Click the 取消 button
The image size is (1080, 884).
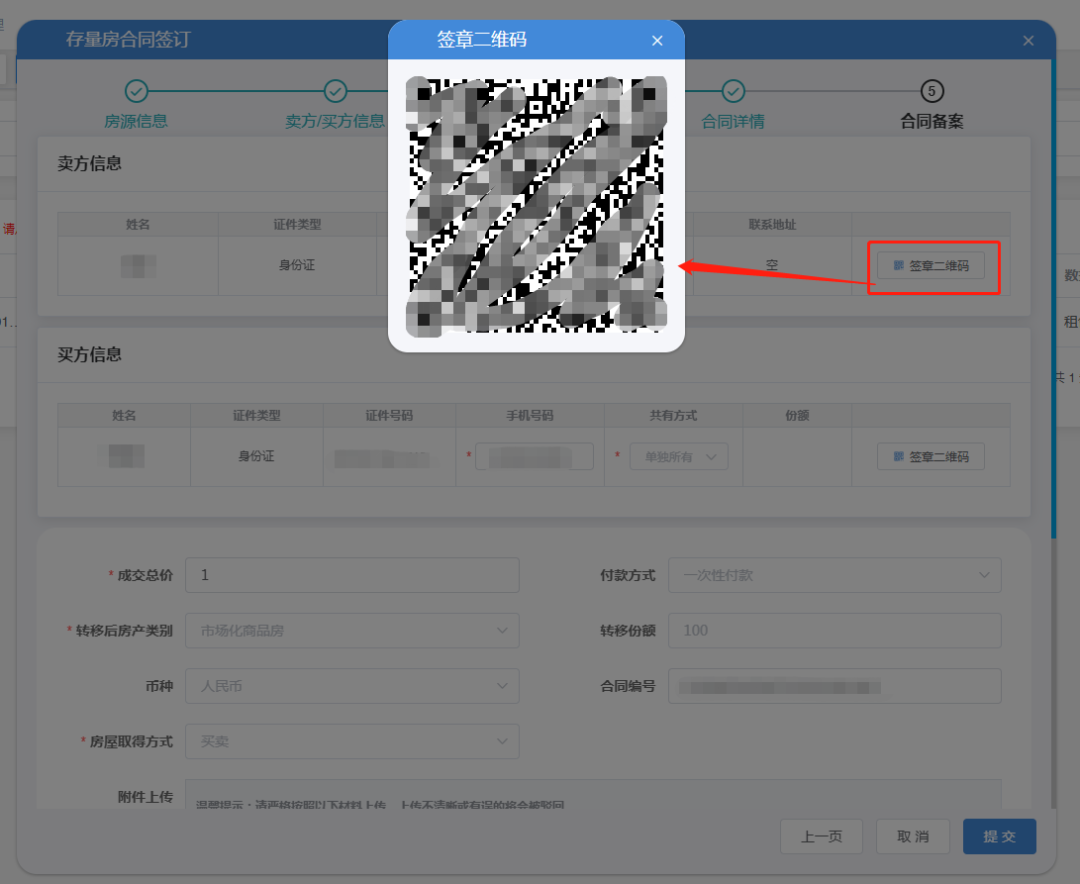913,836
